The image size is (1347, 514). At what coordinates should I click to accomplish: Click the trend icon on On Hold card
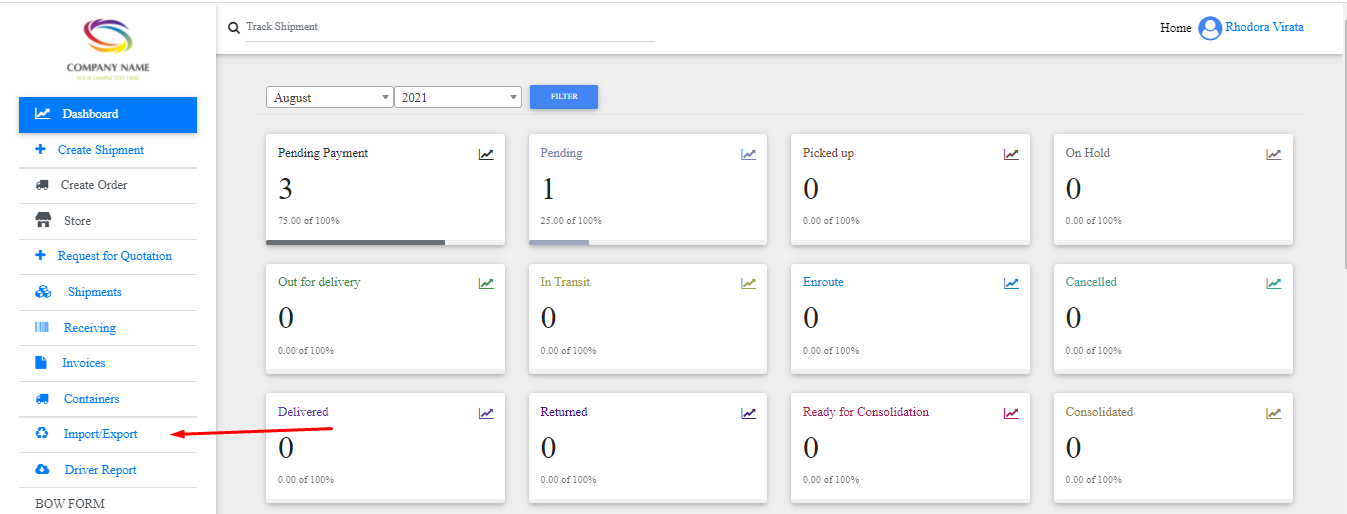click(1273, 154)
